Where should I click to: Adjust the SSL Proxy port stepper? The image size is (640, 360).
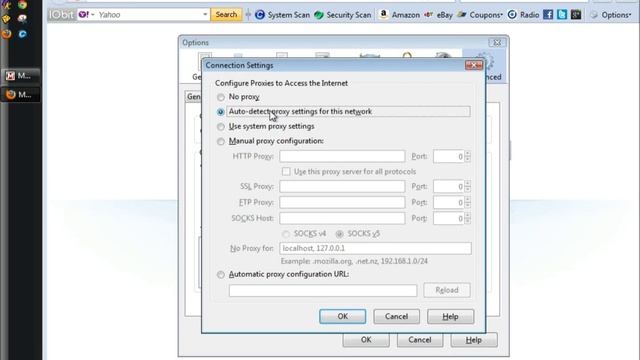point(467,187)
